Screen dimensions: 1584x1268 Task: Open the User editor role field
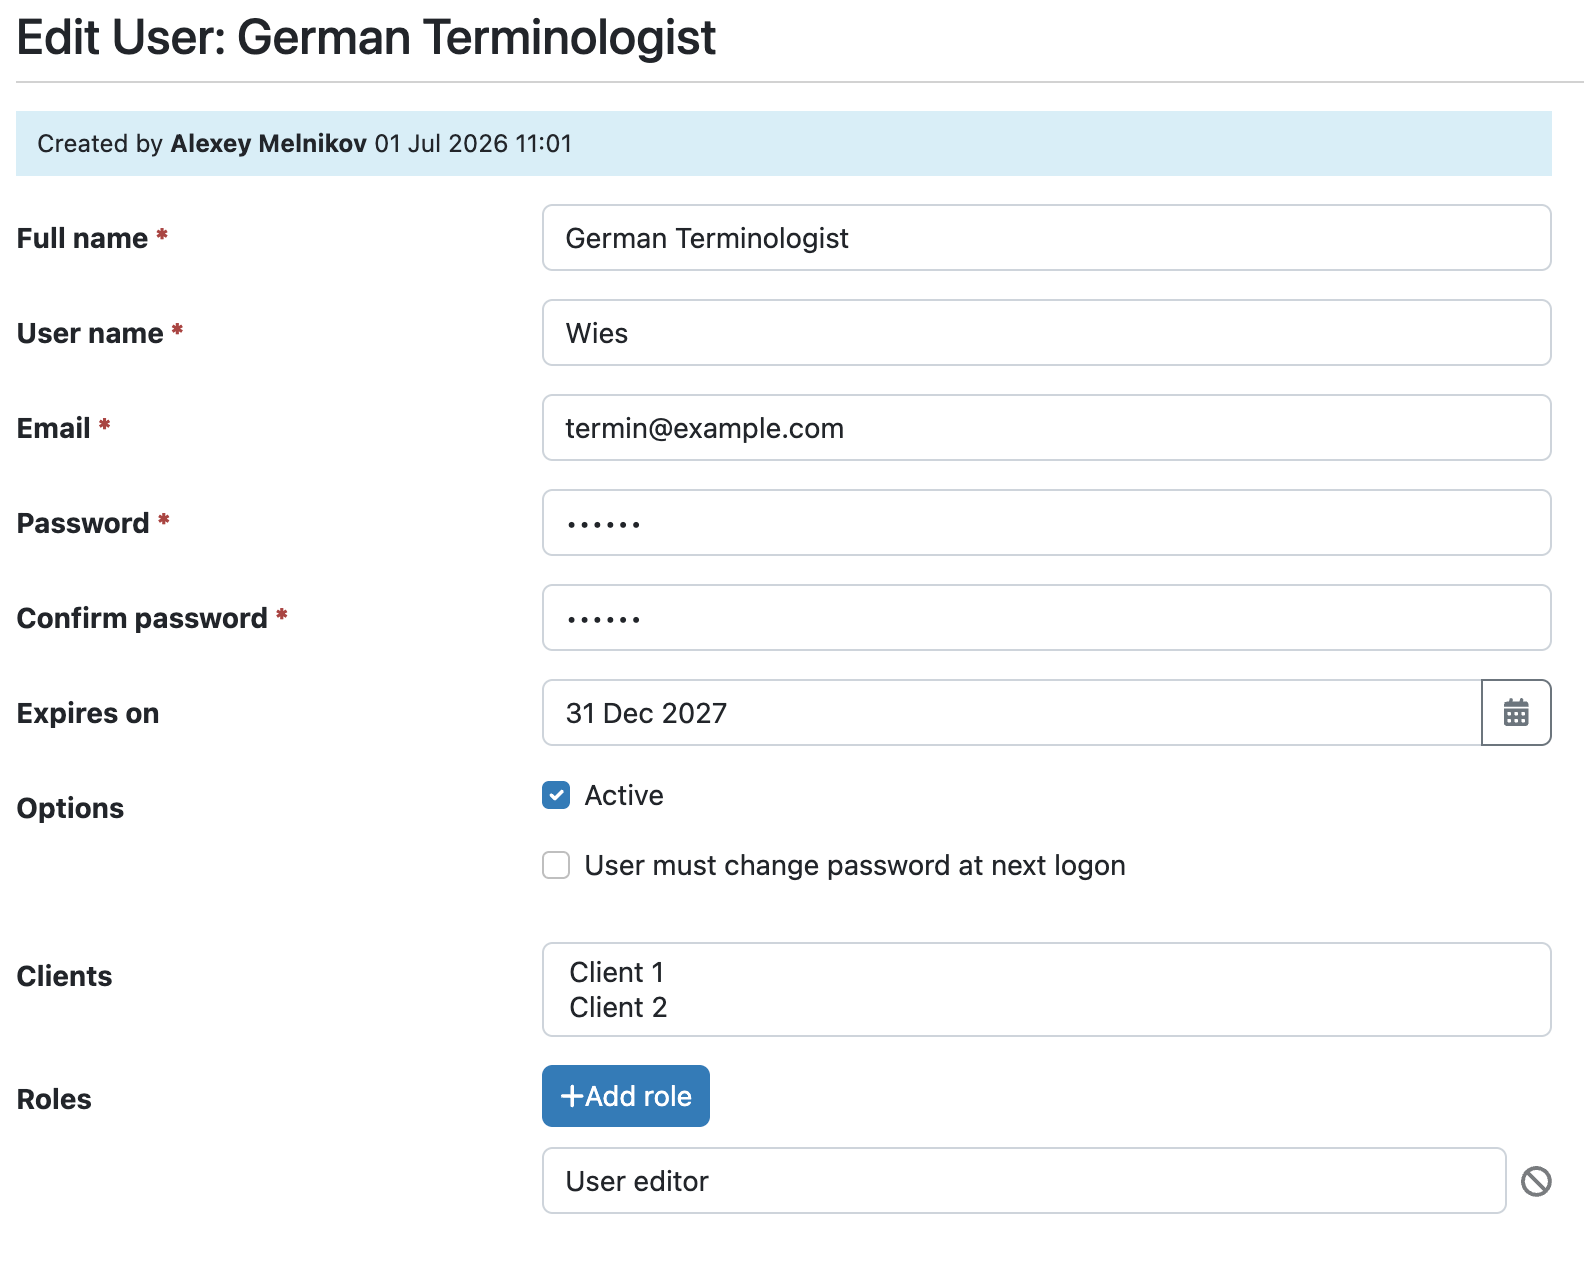click(1024, 1181)
